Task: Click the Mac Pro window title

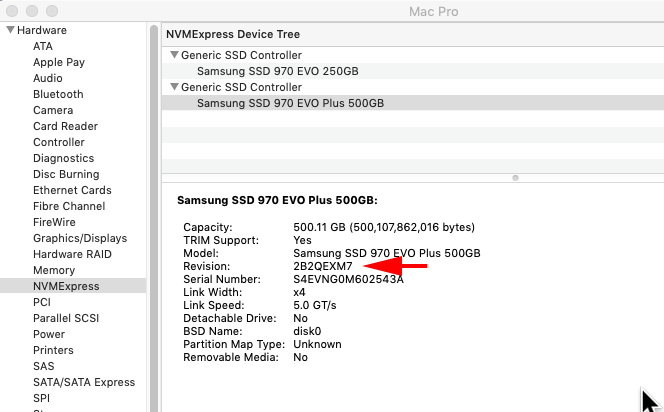Action: point(434,11)
